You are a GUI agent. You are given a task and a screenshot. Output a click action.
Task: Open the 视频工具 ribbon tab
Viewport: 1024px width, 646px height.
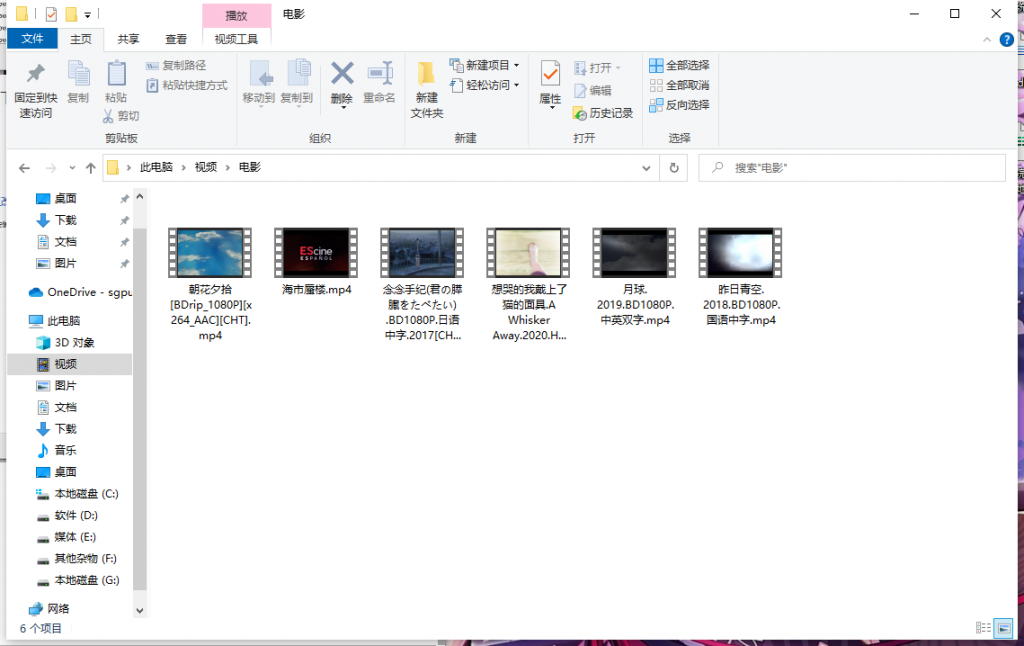(236, 39)
